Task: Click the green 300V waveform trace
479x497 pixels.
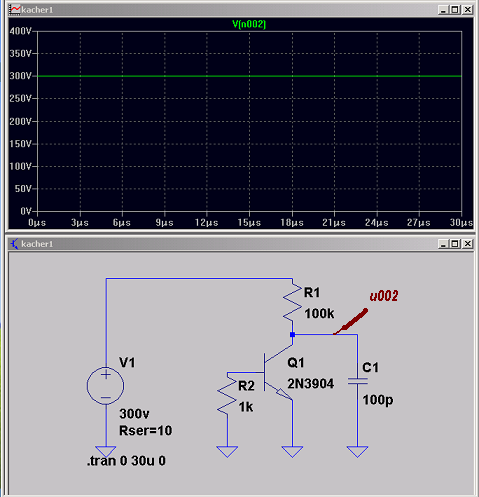Action: [x=249, y=76]
